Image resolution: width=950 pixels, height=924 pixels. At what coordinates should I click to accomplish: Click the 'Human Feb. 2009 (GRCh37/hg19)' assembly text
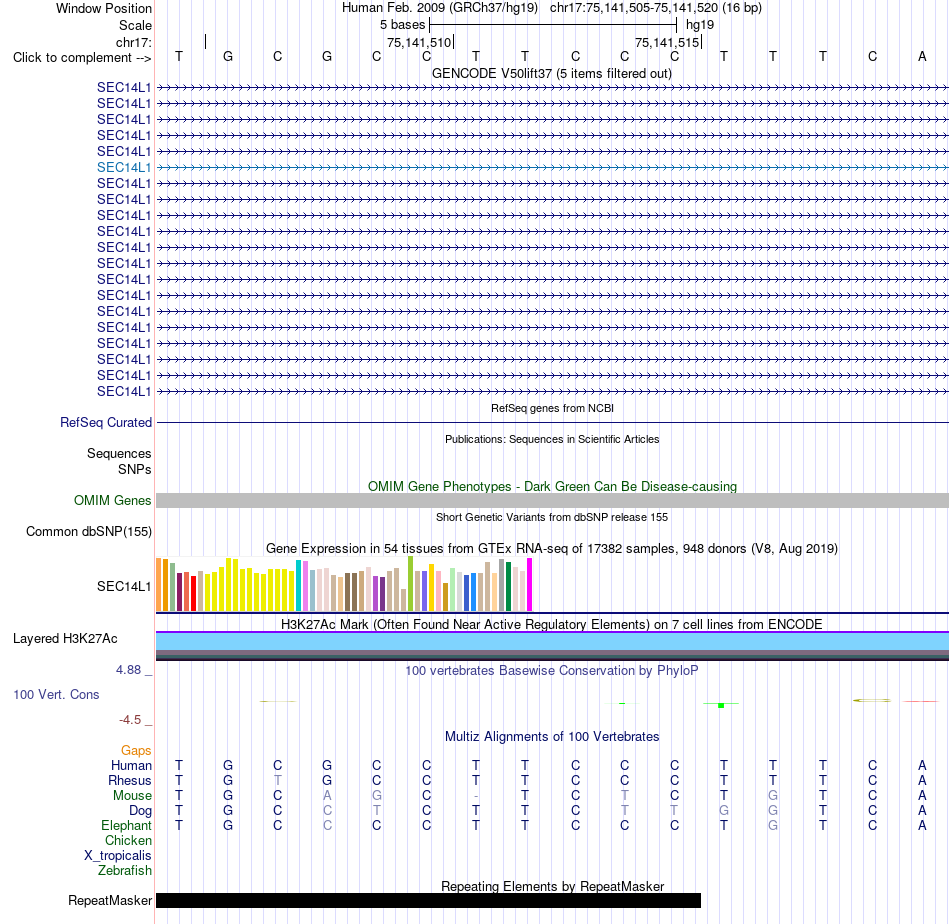[440, 8]
